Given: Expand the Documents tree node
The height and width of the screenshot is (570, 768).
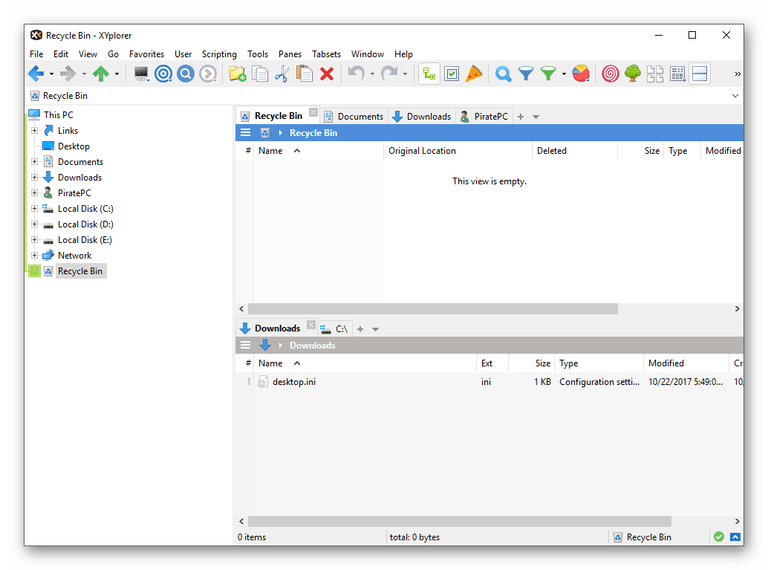Looking at the screenshot, I should pyautogui.click(x=34, y=162).
